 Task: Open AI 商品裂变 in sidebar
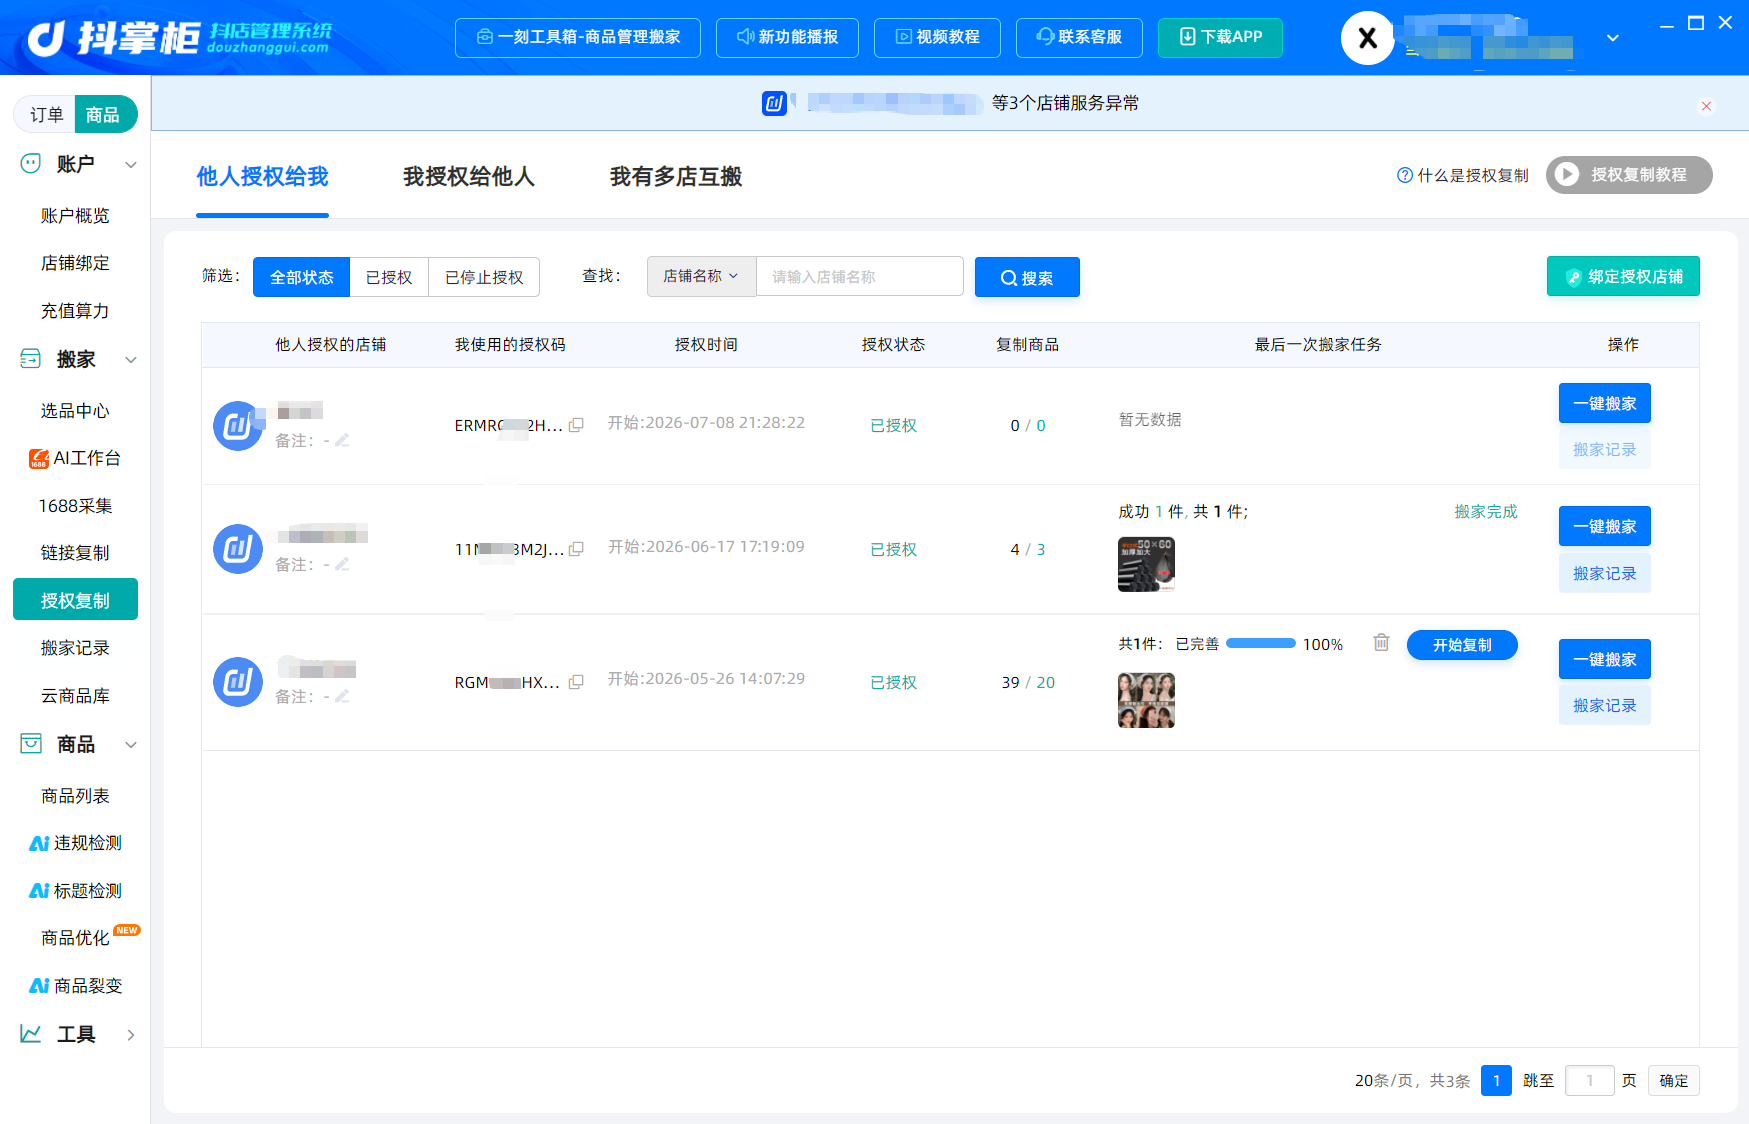[75, 986]
